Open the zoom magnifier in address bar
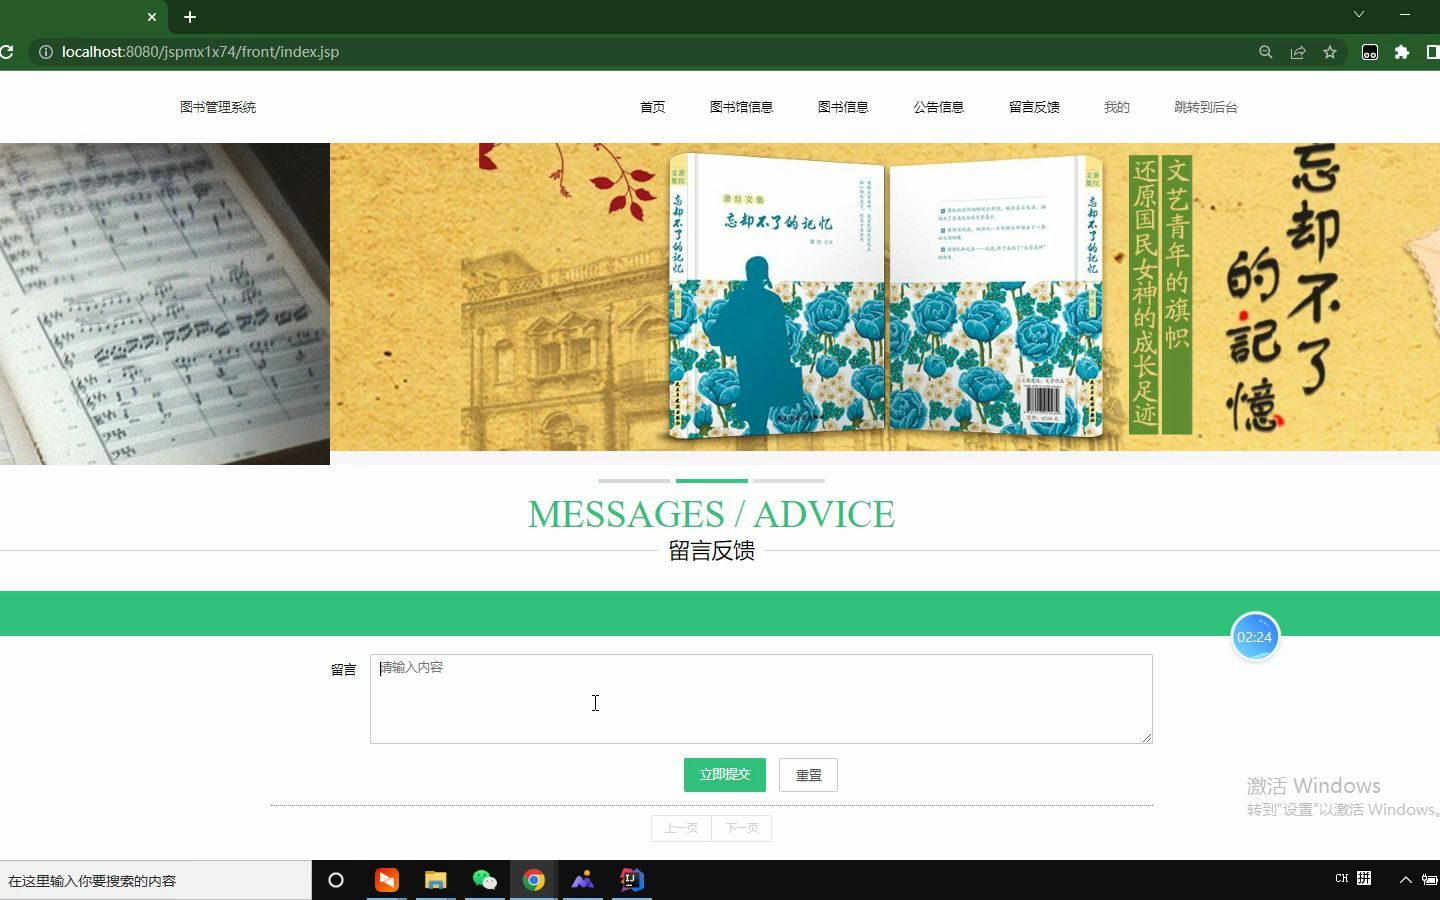The height and width of the screenshot is (900, 1440). (x=1266, y=52)
